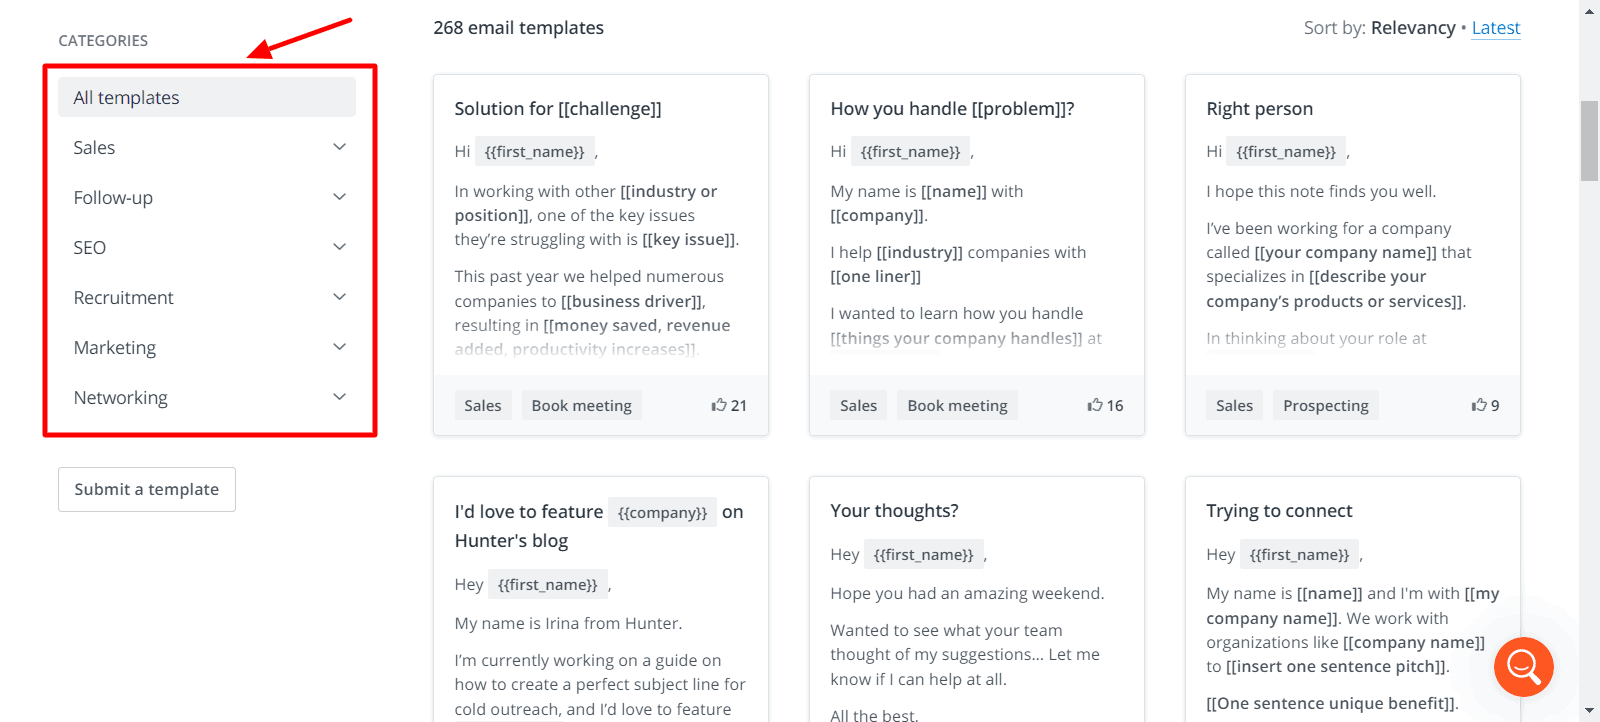
Task: Sort templates by Relevancy
Action: 1413,28
